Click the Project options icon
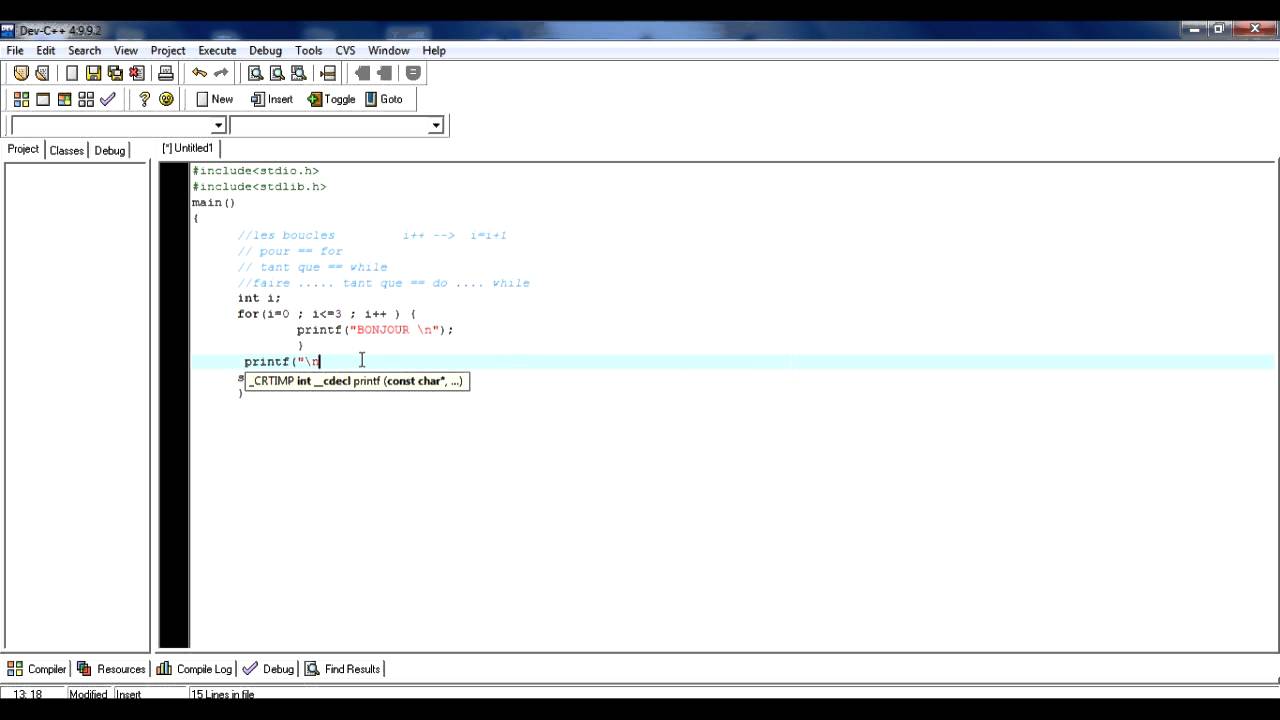The height and width of the screenshot is (720, 1280). 413,73
